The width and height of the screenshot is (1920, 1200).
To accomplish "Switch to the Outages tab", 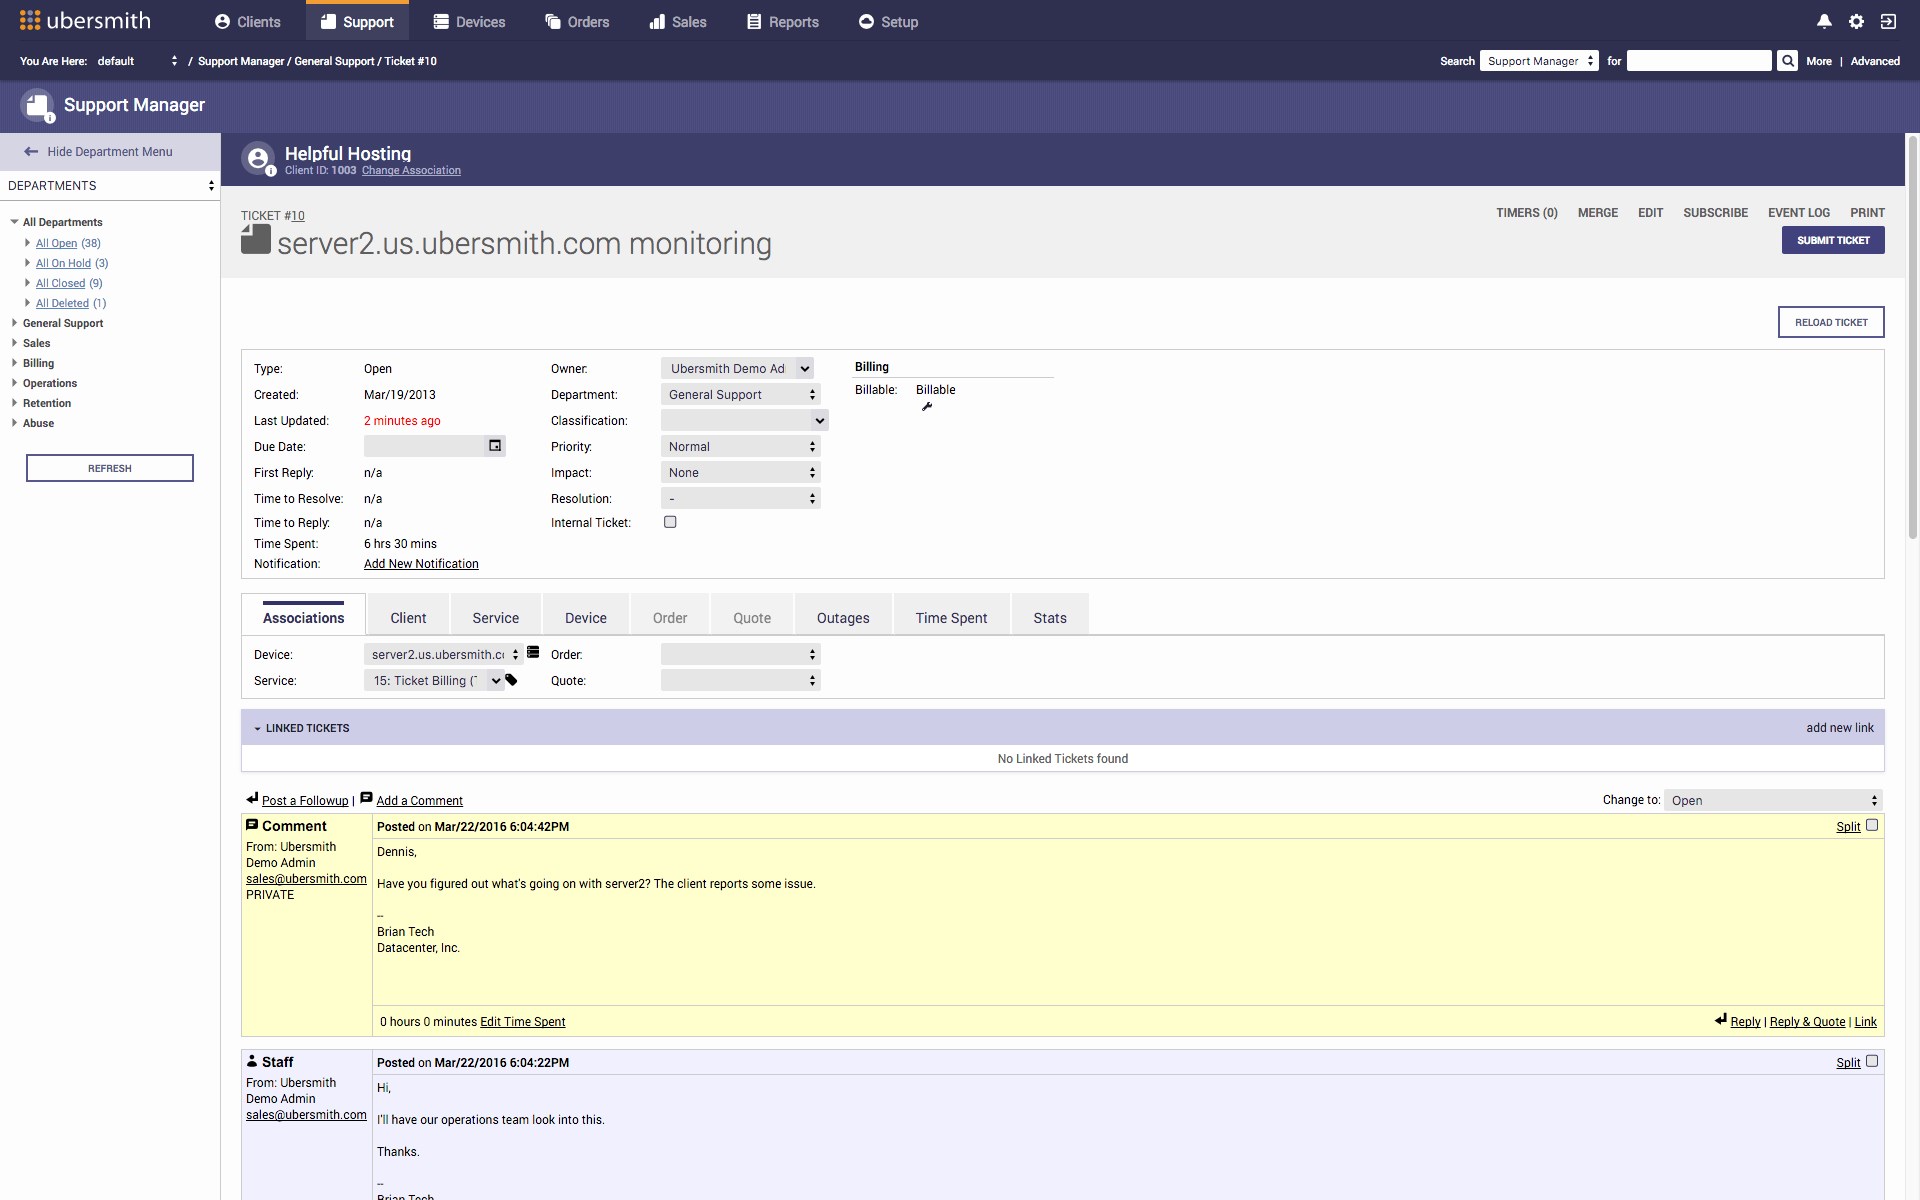I will [843, 617].
